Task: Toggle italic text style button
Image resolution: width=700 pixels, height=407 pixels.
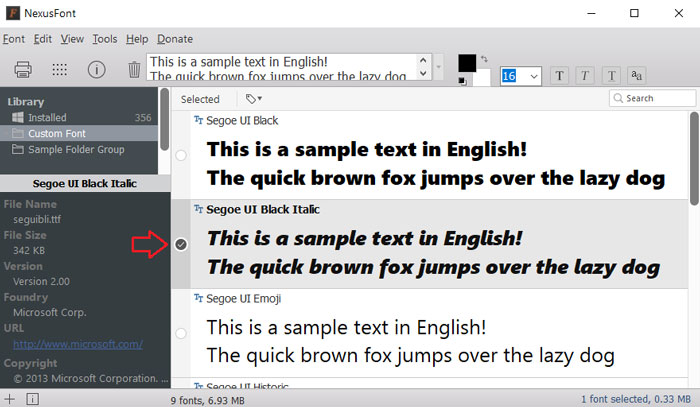Action: coord(585,75)
